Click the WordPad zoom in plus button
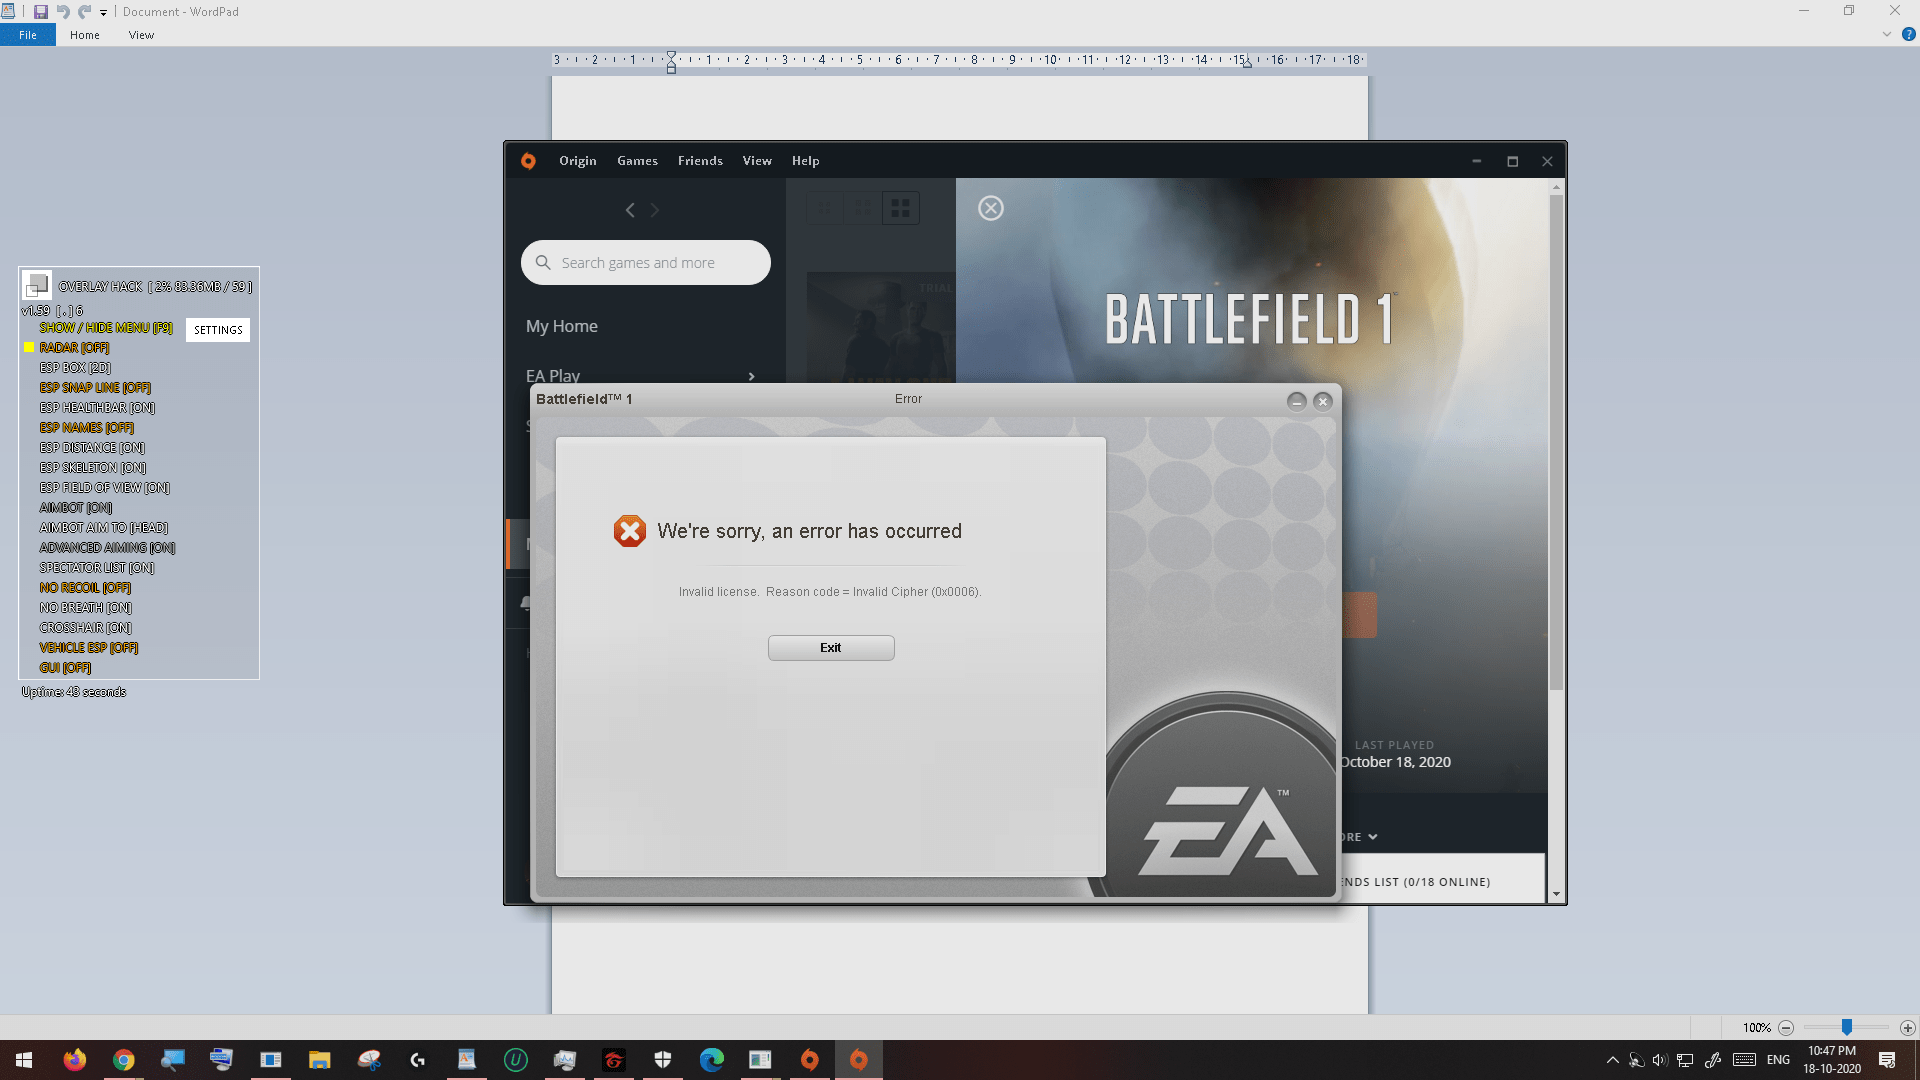 click(x=1908, y=1028)
